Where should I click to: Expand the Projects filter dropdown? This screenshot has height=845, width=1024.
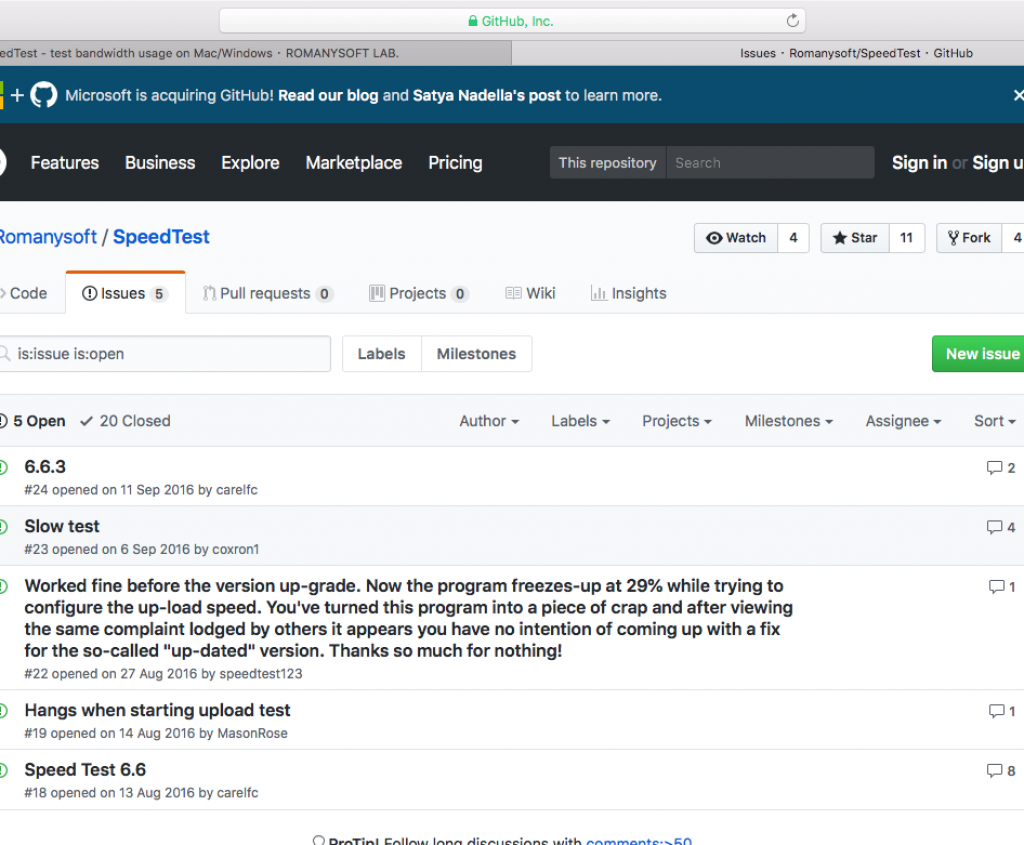(677, 421)
